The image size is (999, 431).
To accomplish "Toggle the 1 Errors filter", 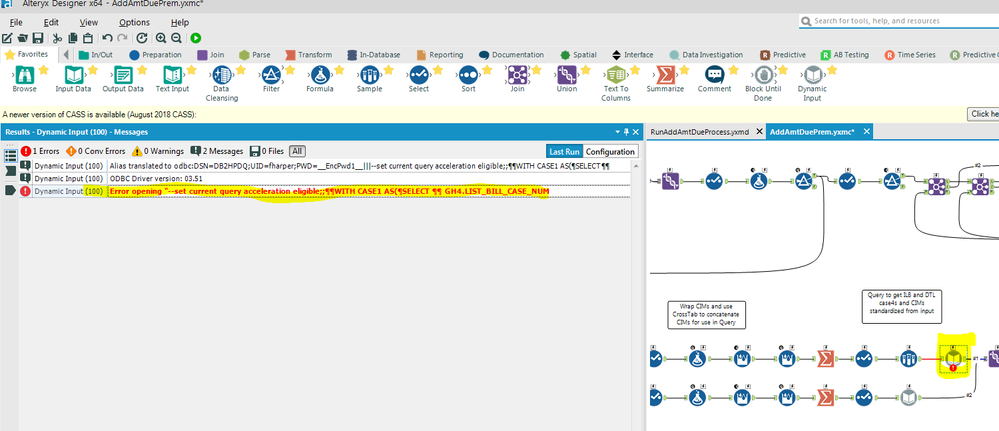I will [x=40, y=151].
